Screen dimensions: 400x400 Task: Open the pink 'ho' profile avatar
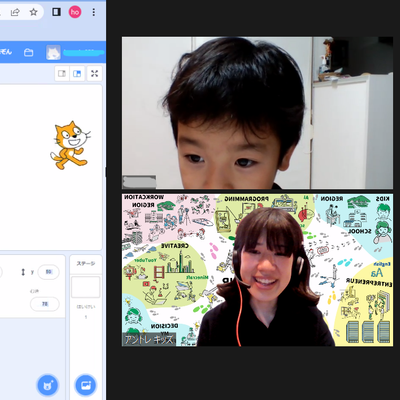[75, 12]
